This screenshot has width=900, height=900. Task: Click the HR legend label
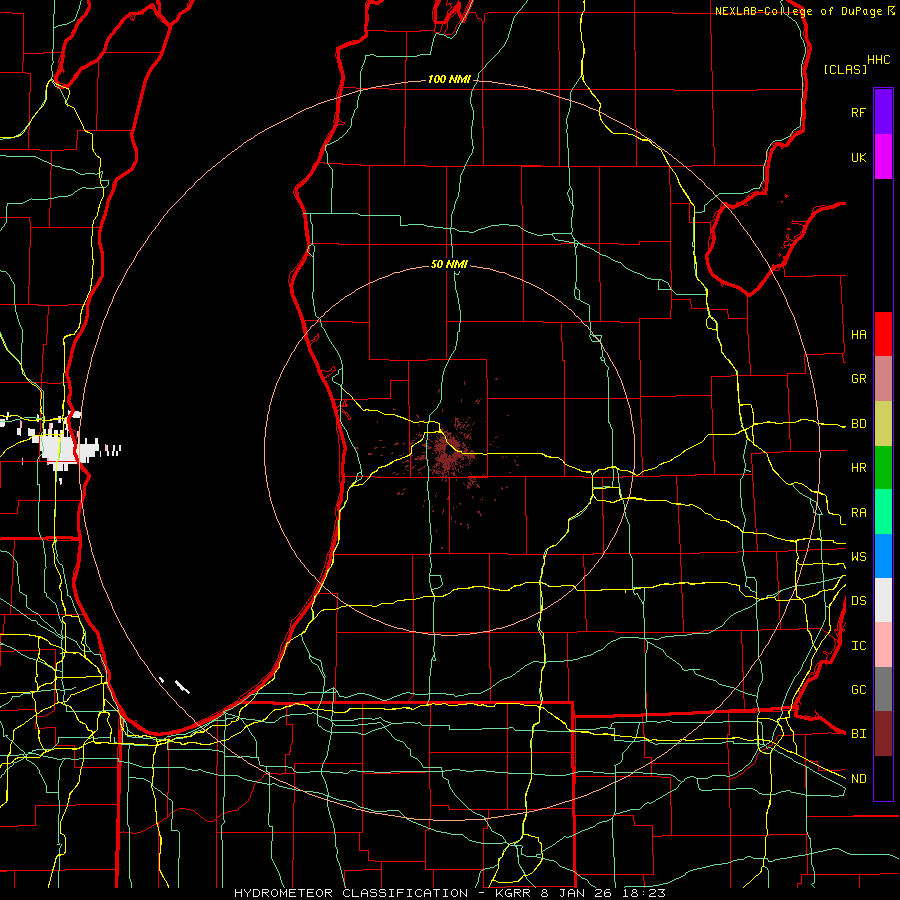tap(858, 468)
